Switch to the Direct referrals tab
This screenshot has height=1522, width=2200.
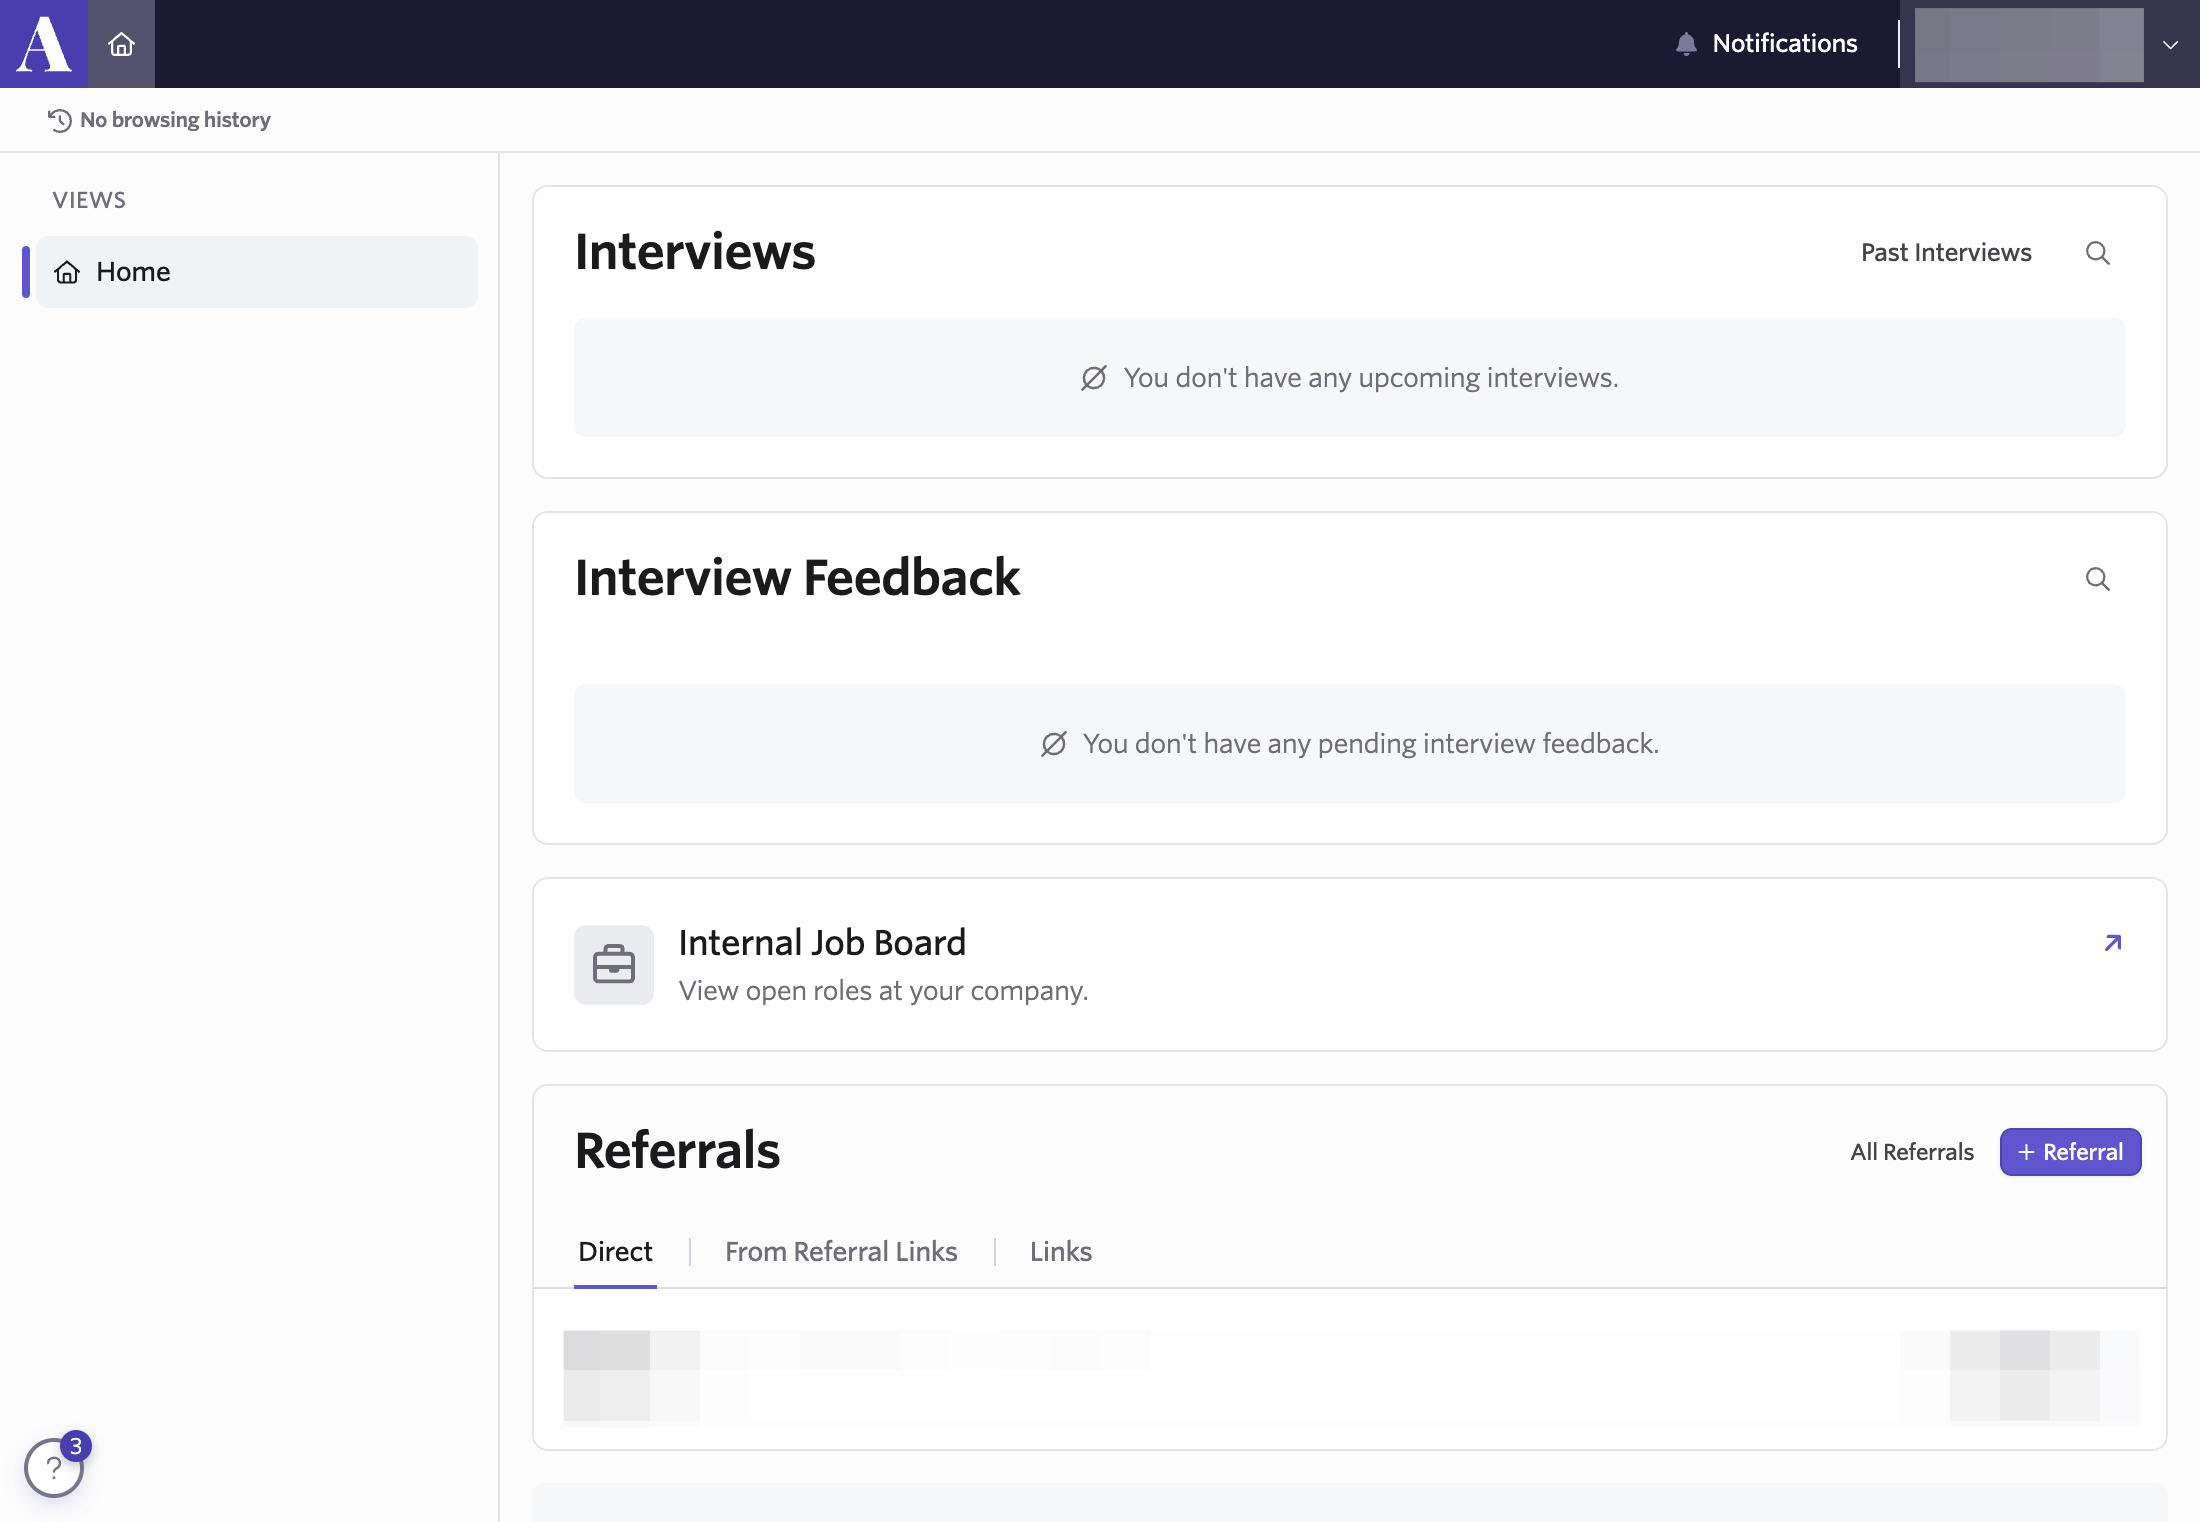pyautogui.click(x=615, y=1252)
